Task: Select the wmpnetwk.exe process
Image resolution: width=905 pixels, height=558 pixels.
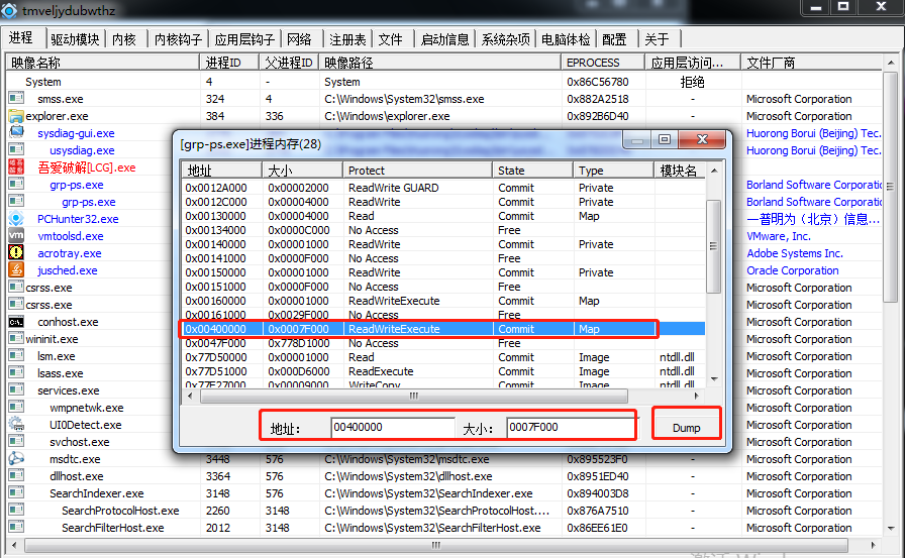Action: 87,407
